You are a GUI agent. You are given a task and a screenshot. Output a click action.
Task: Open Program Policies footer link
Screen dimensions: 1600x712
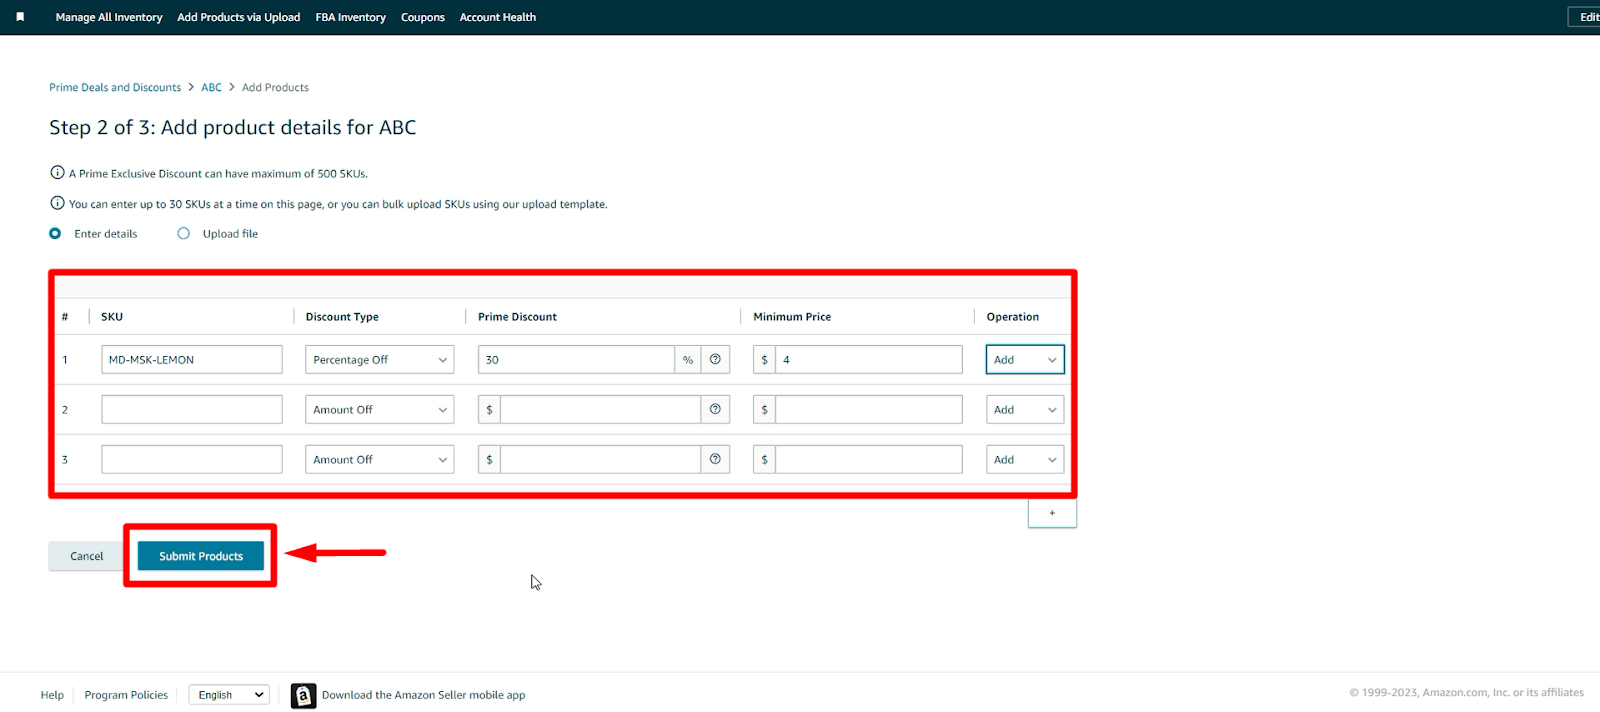click(126, 695)
